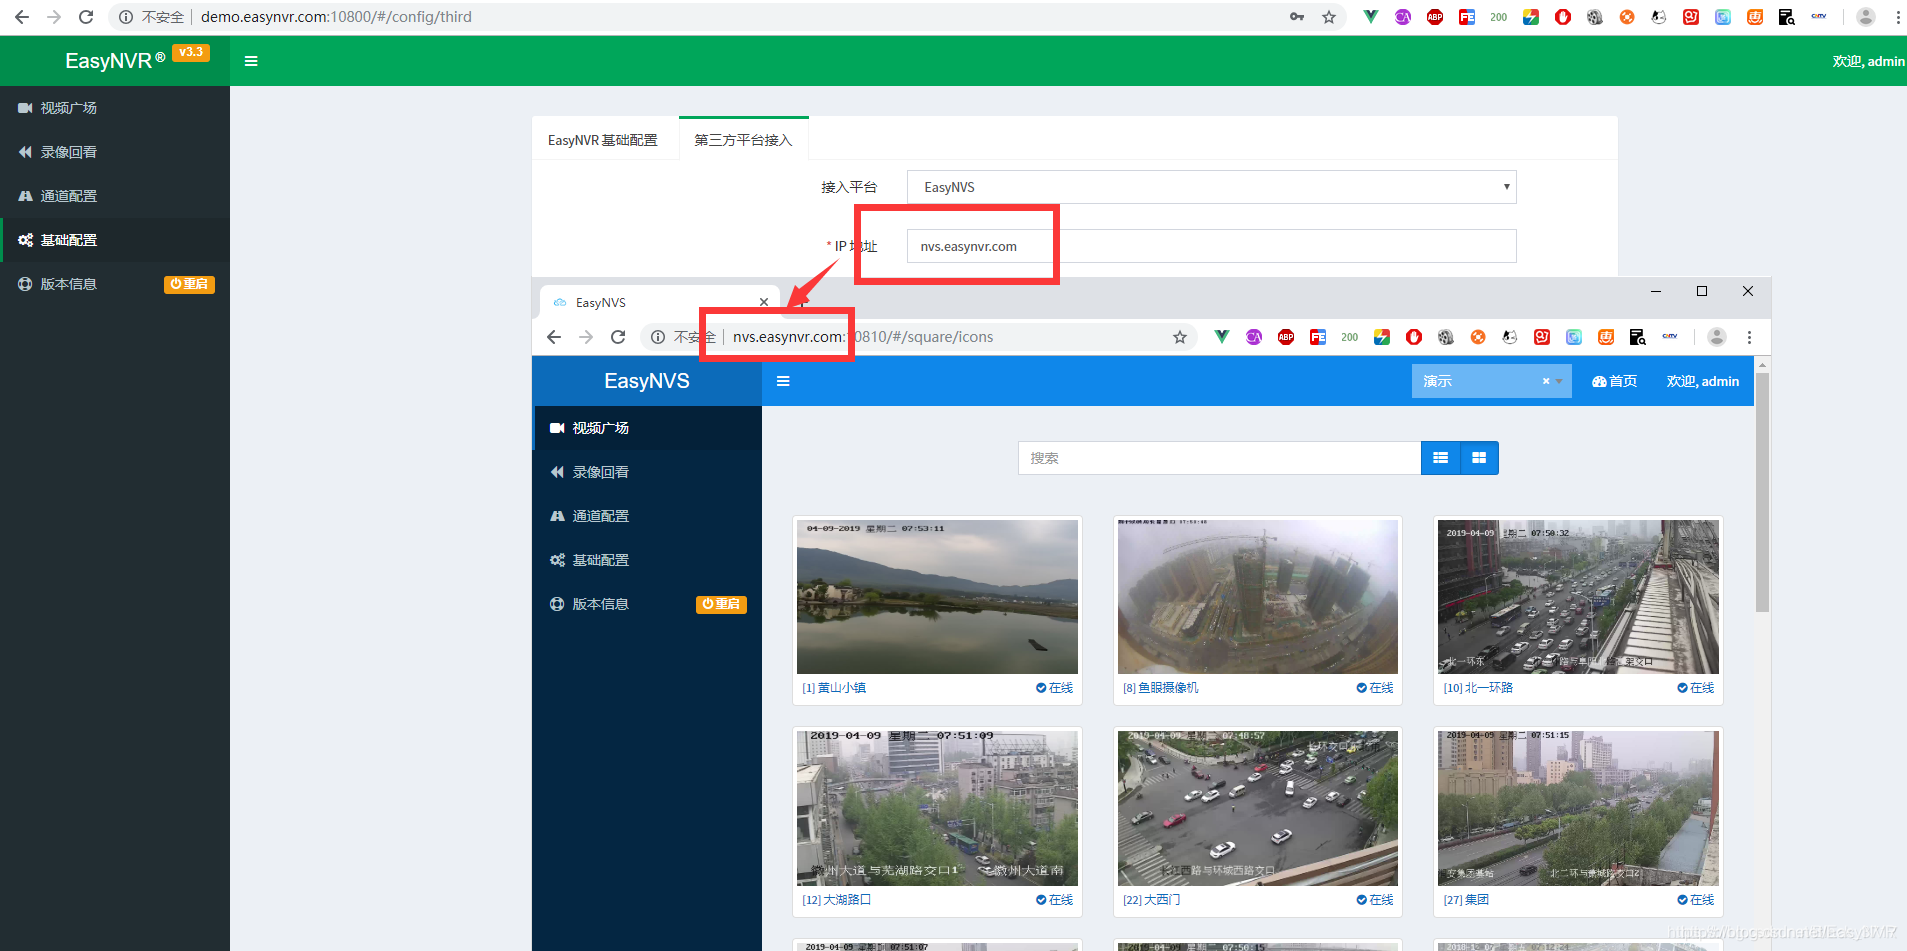
Task: Open 视频广场 in the EasyNVR sidebar
Action: click(x=115, y=108)
